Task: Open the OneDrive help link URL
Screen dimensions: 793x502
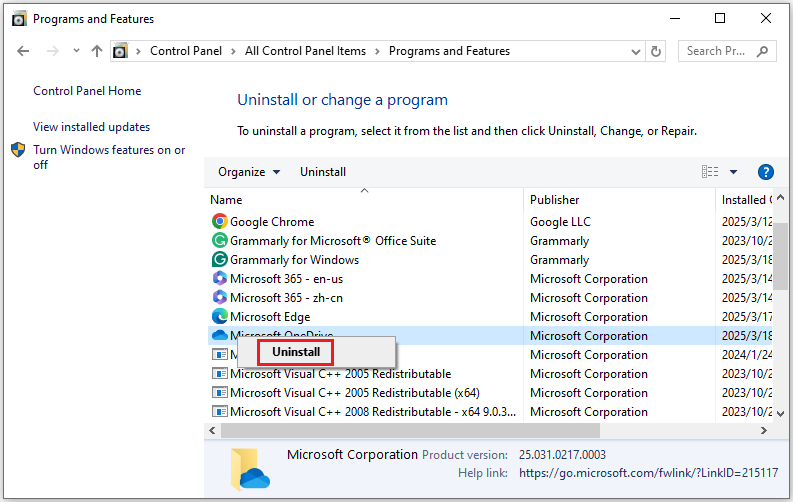Action: click(x=648, y=473)
